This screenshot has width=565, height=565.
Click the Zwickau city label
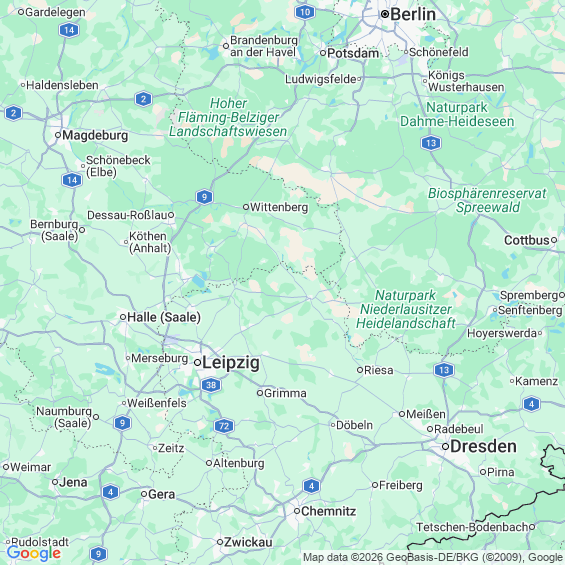click(248, 542)
